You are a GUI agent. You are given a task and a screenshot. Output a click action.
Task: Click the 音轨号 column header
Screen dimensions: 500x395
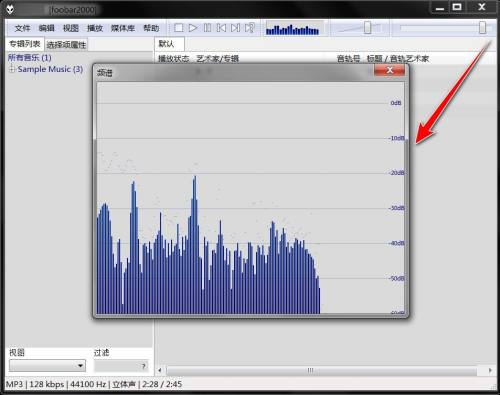point(348,59)
